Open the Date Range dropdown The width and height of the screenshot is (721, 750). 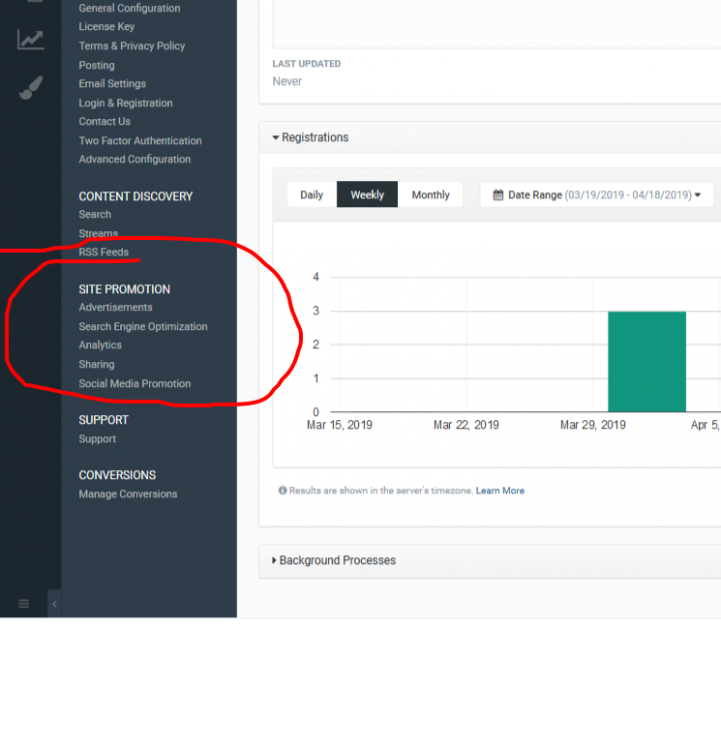pos(597,195)
